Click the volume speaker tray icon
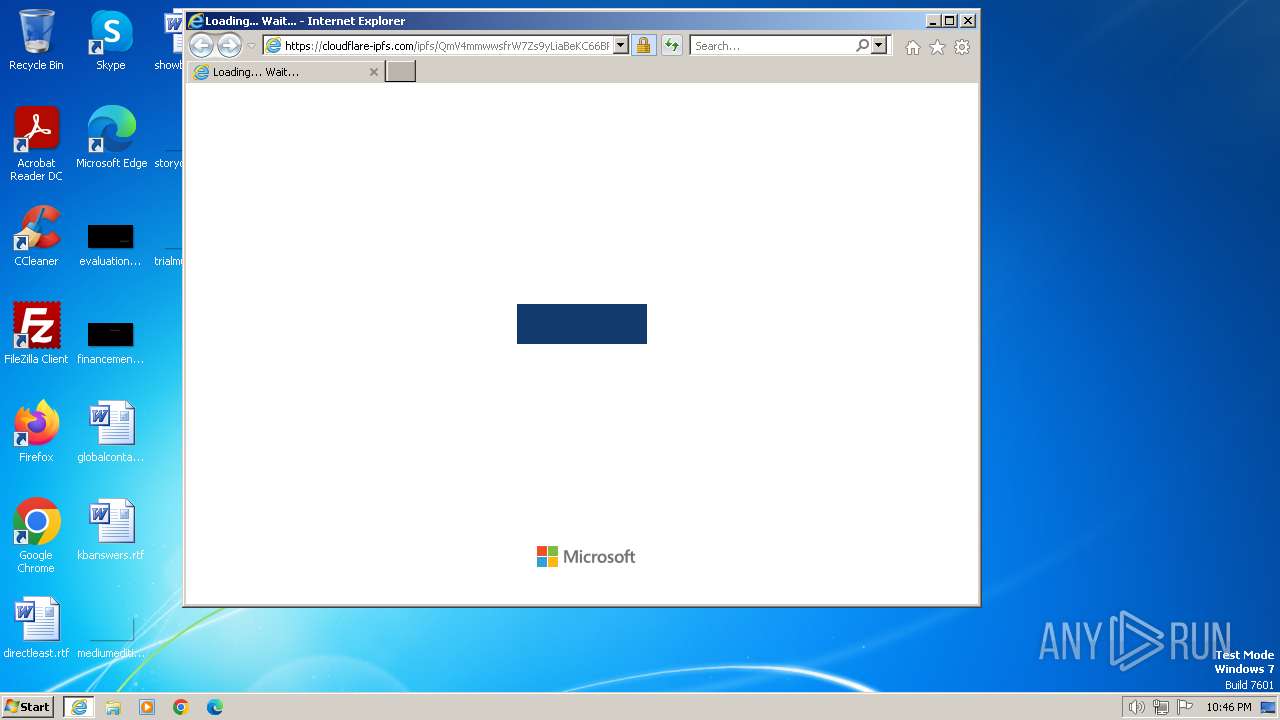Screen dimensions: 1280x720 coord(1136,707)
